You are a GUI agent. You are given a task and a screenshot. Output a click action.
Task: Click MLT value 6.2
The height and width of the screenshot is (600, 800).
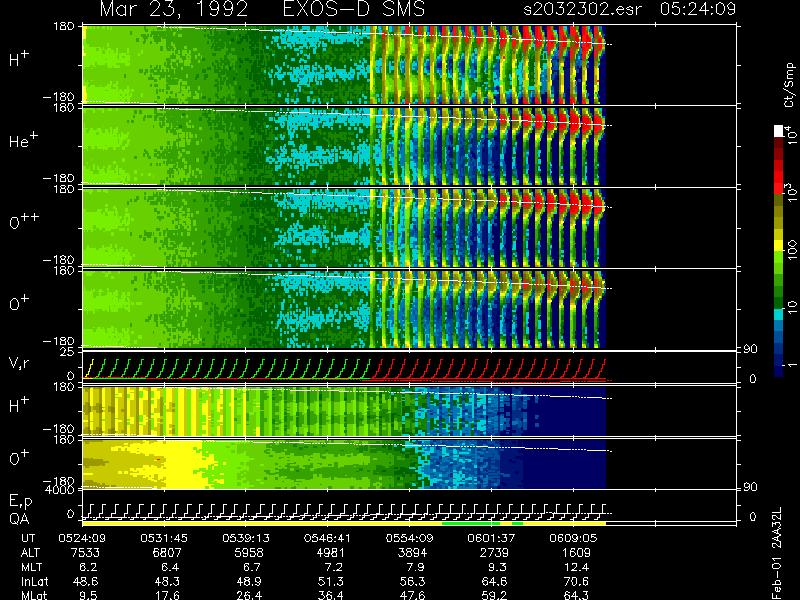pyautogui.click(x=89, y=567)
